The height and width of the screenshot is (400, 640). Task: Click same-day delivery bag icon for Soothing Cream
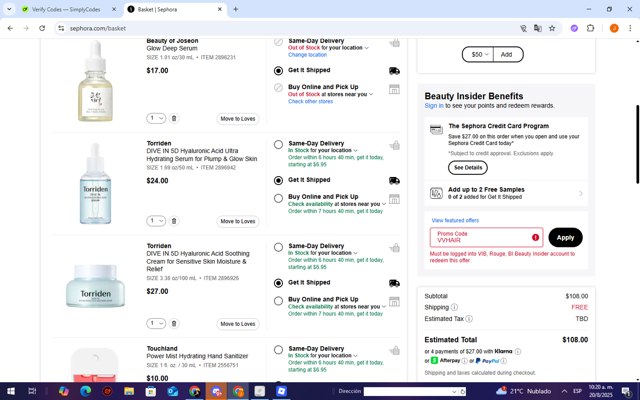[395, 248]
